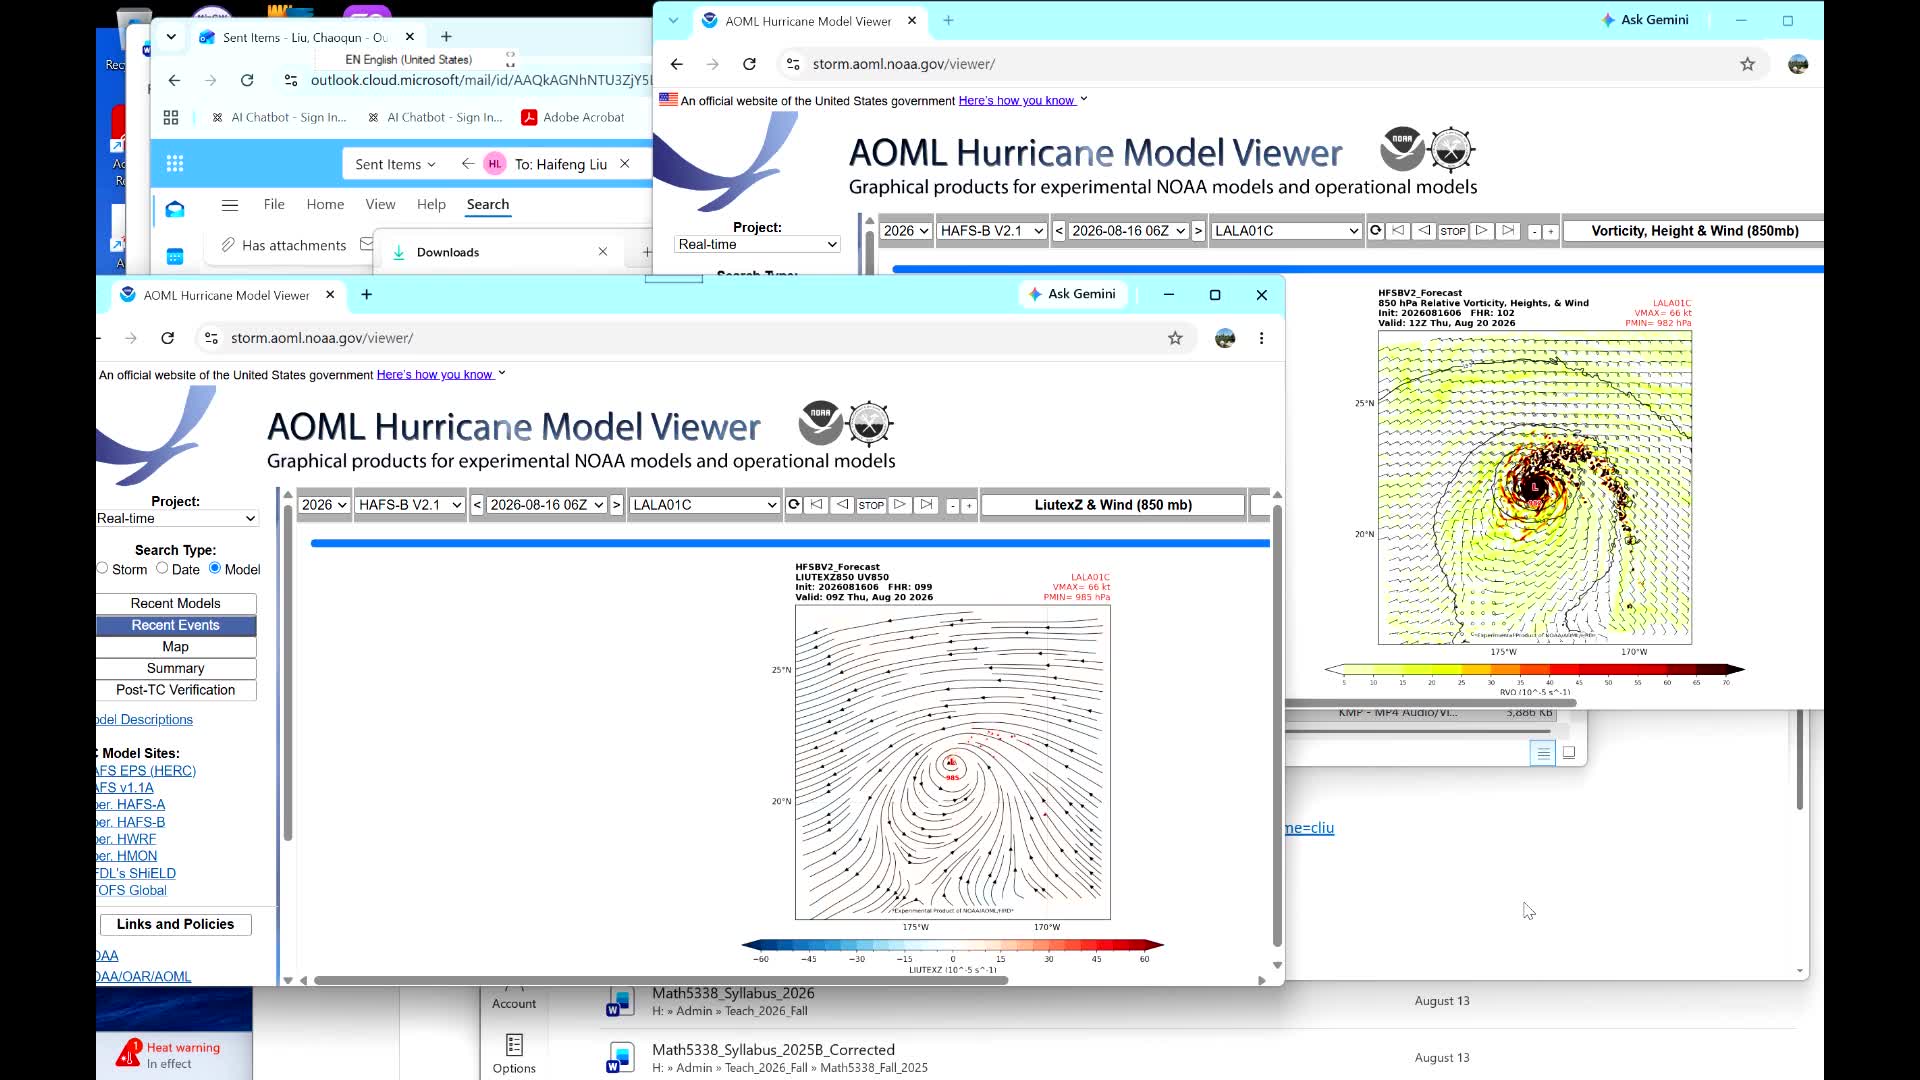Follow the GFDL's SHiELD model site link
1920x1080 pixels.
pyautogui.click(x=136, y=873)
